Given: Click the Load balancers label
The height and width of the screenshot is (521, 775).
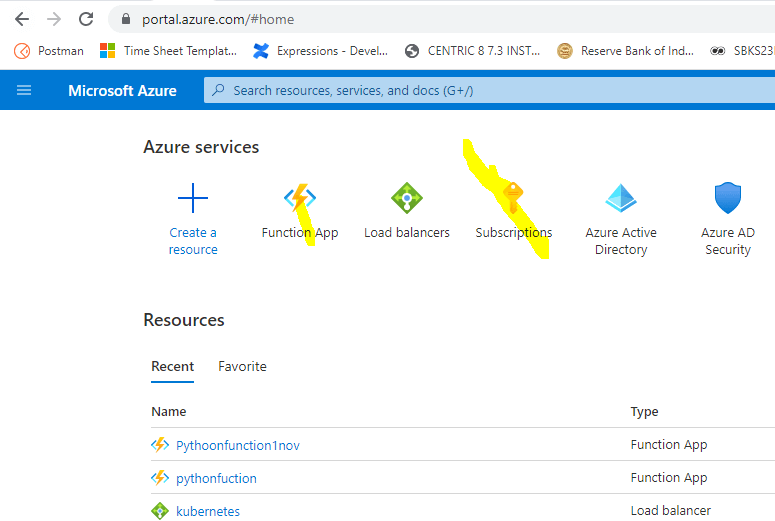Looking at the screenshot, I should tap(407, 232).
